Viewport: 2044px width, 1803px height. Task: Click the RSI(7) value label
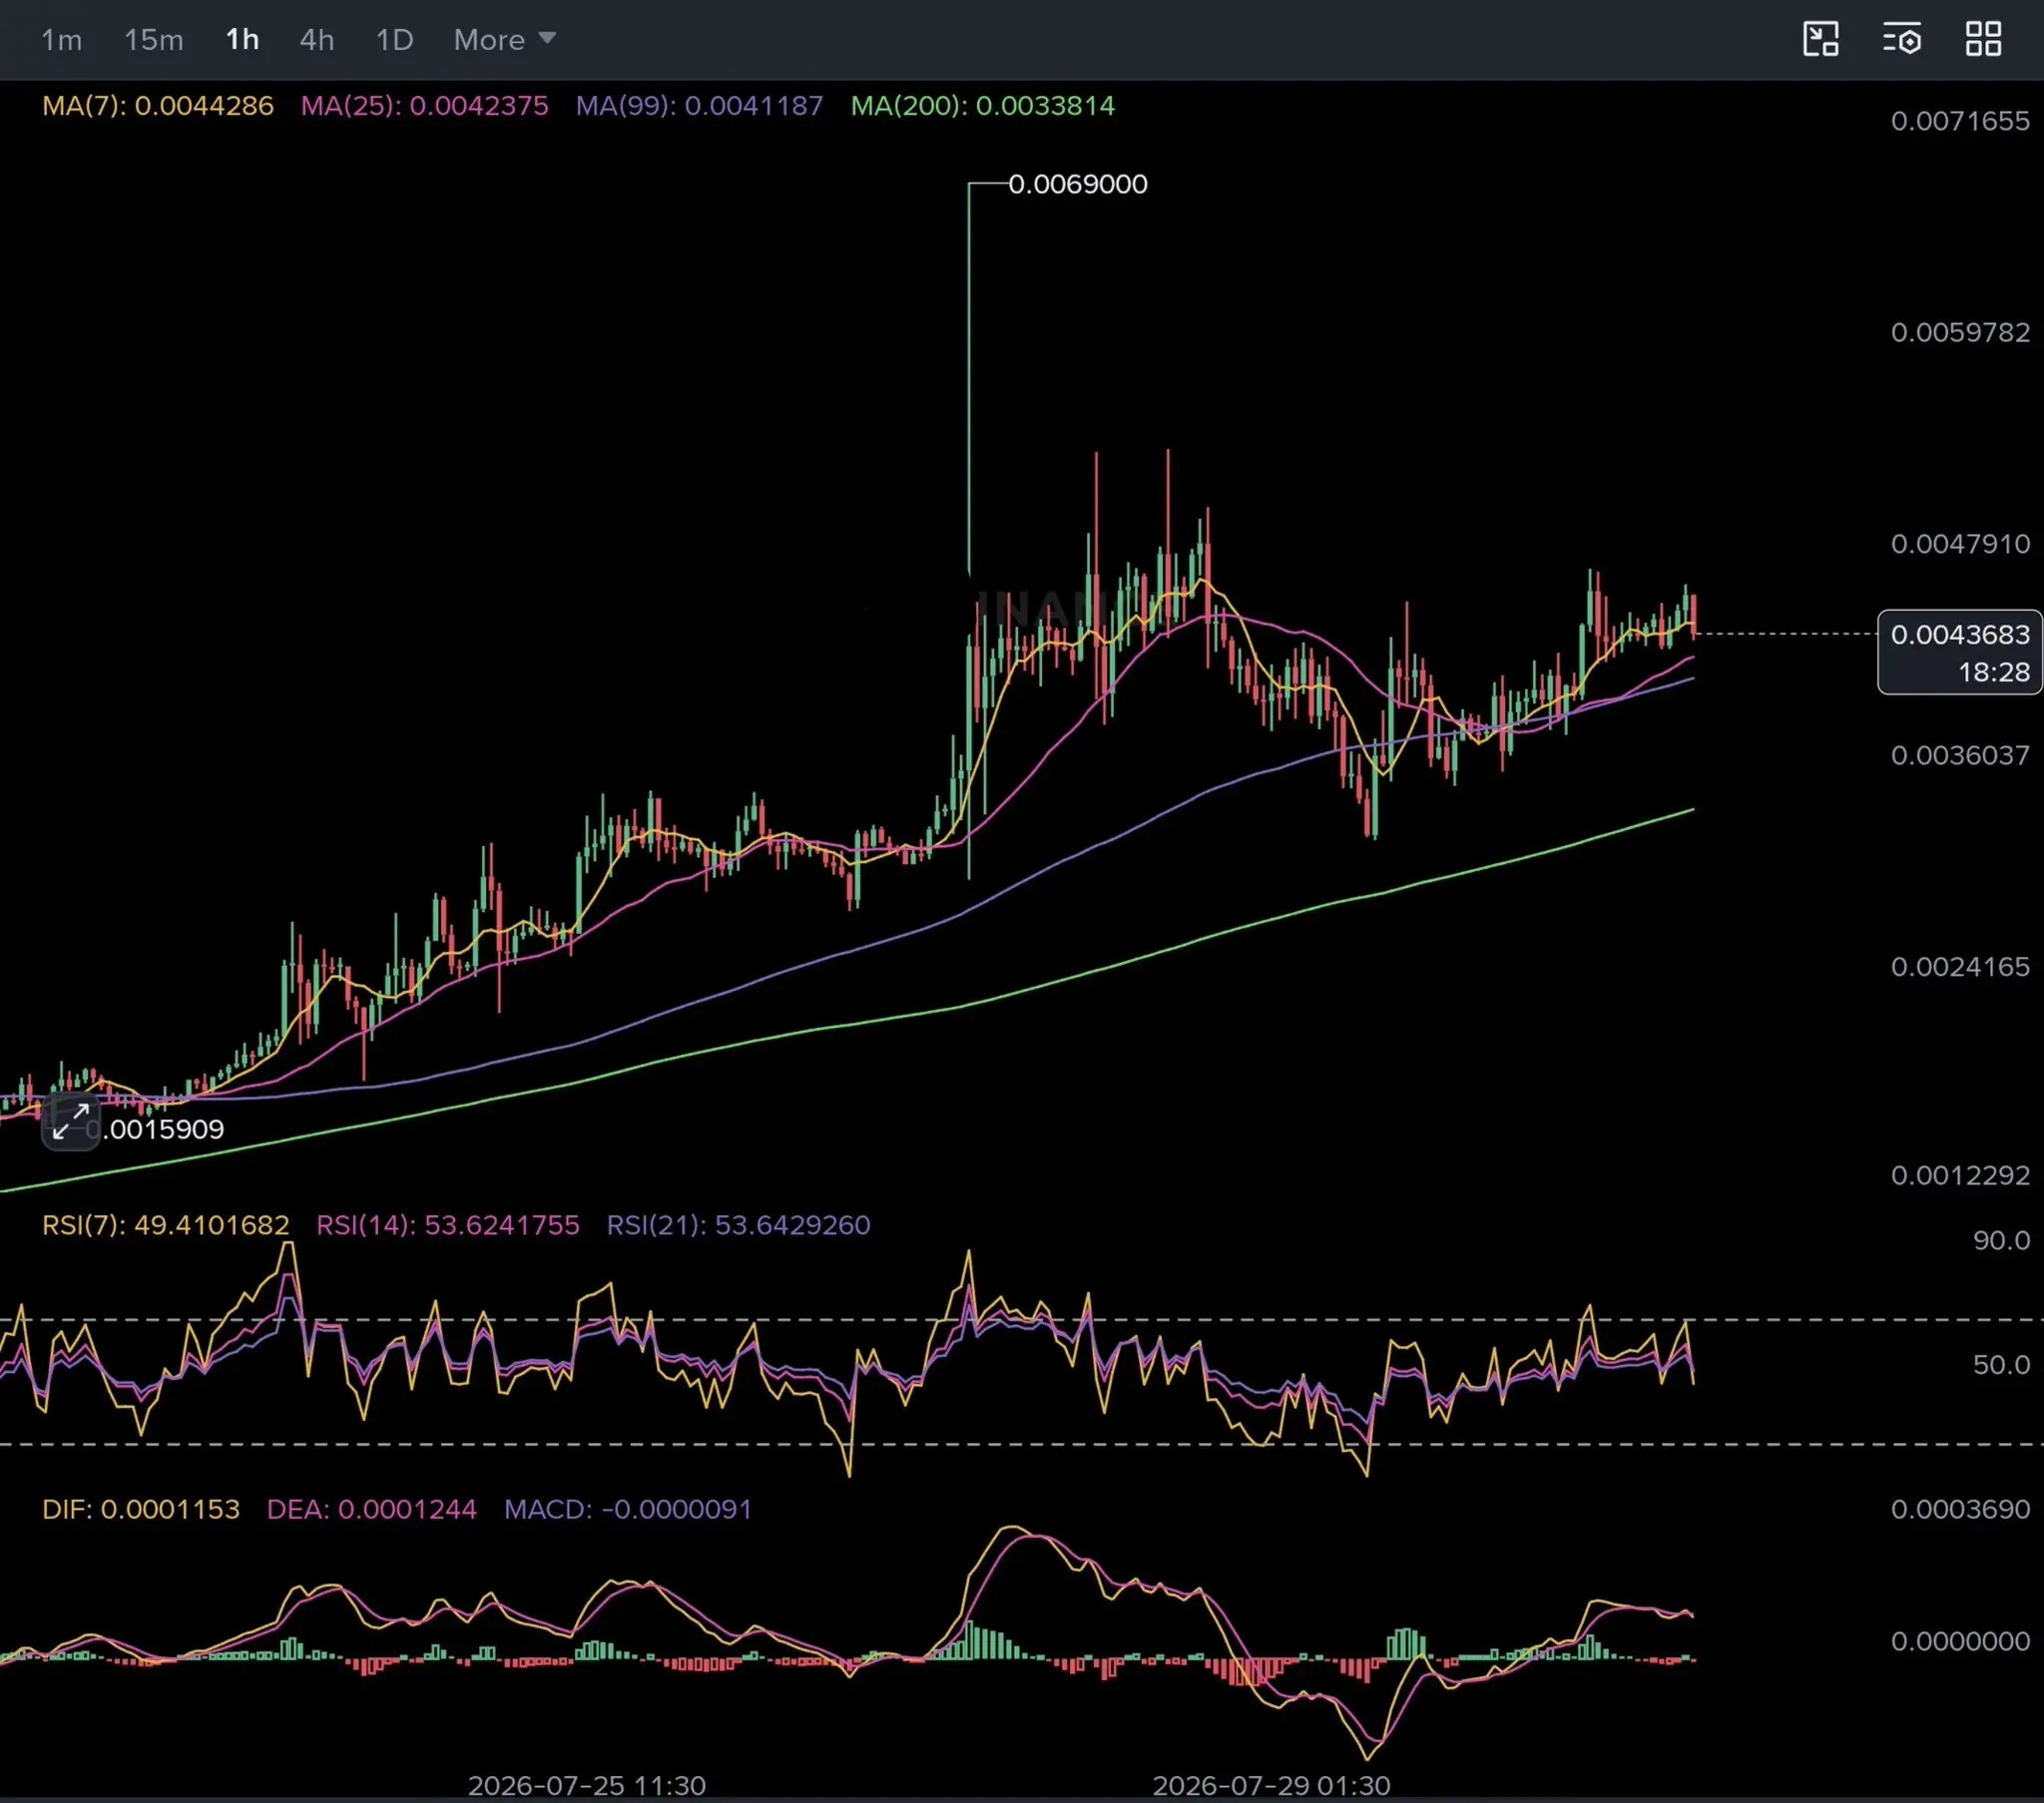click(165, 1225)
